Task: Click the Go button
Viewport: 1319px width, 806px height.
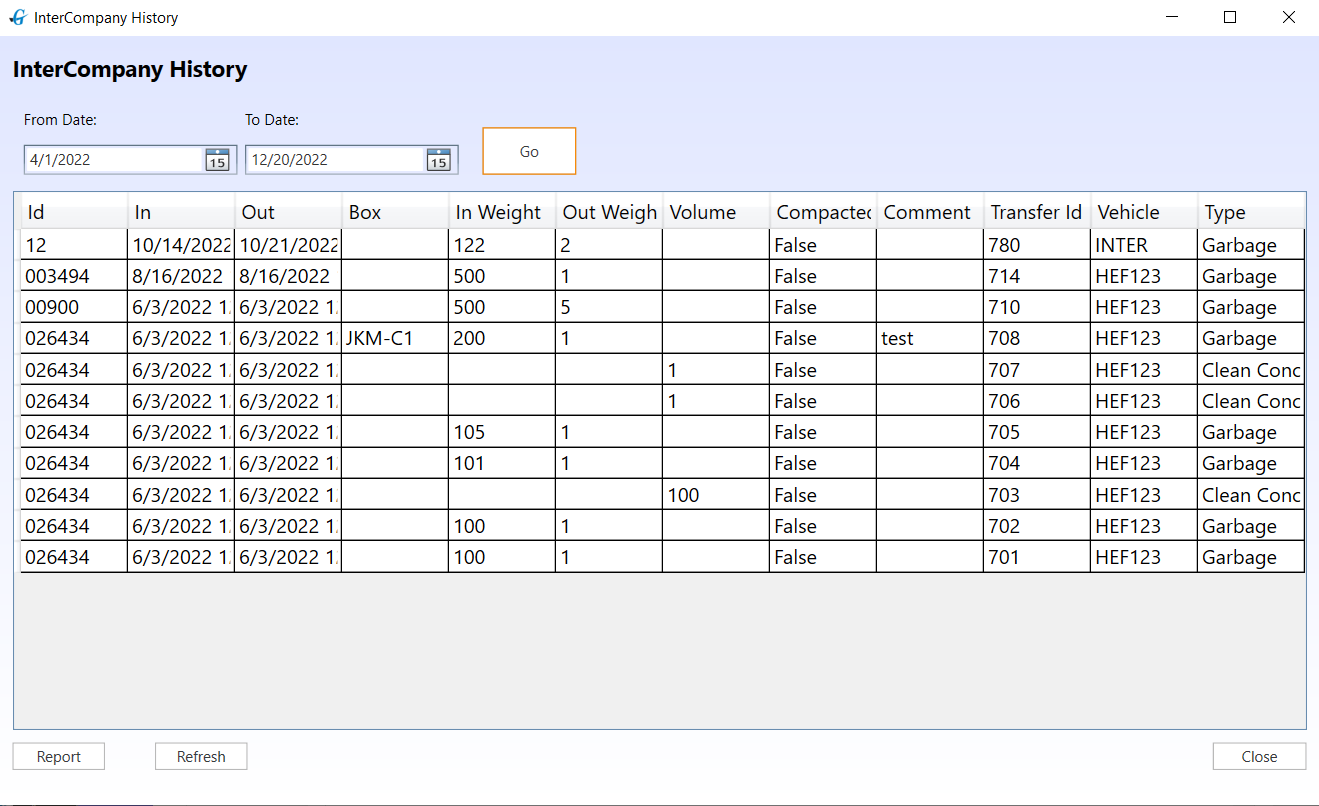Action: 529,152
